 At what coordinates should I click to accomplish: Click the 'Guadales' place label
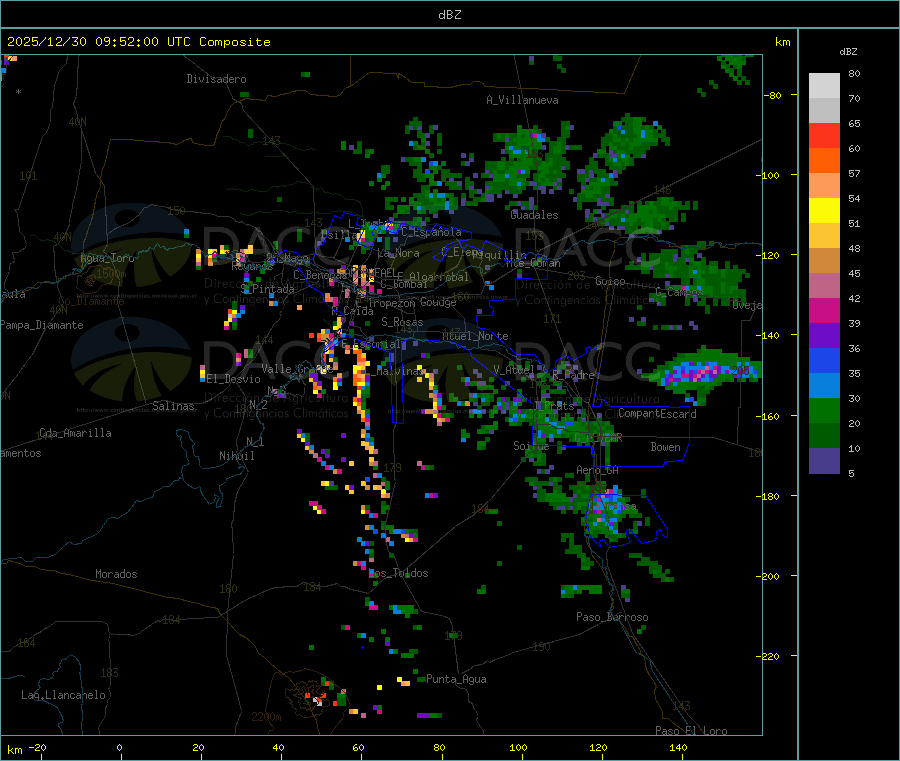[534, 215]
